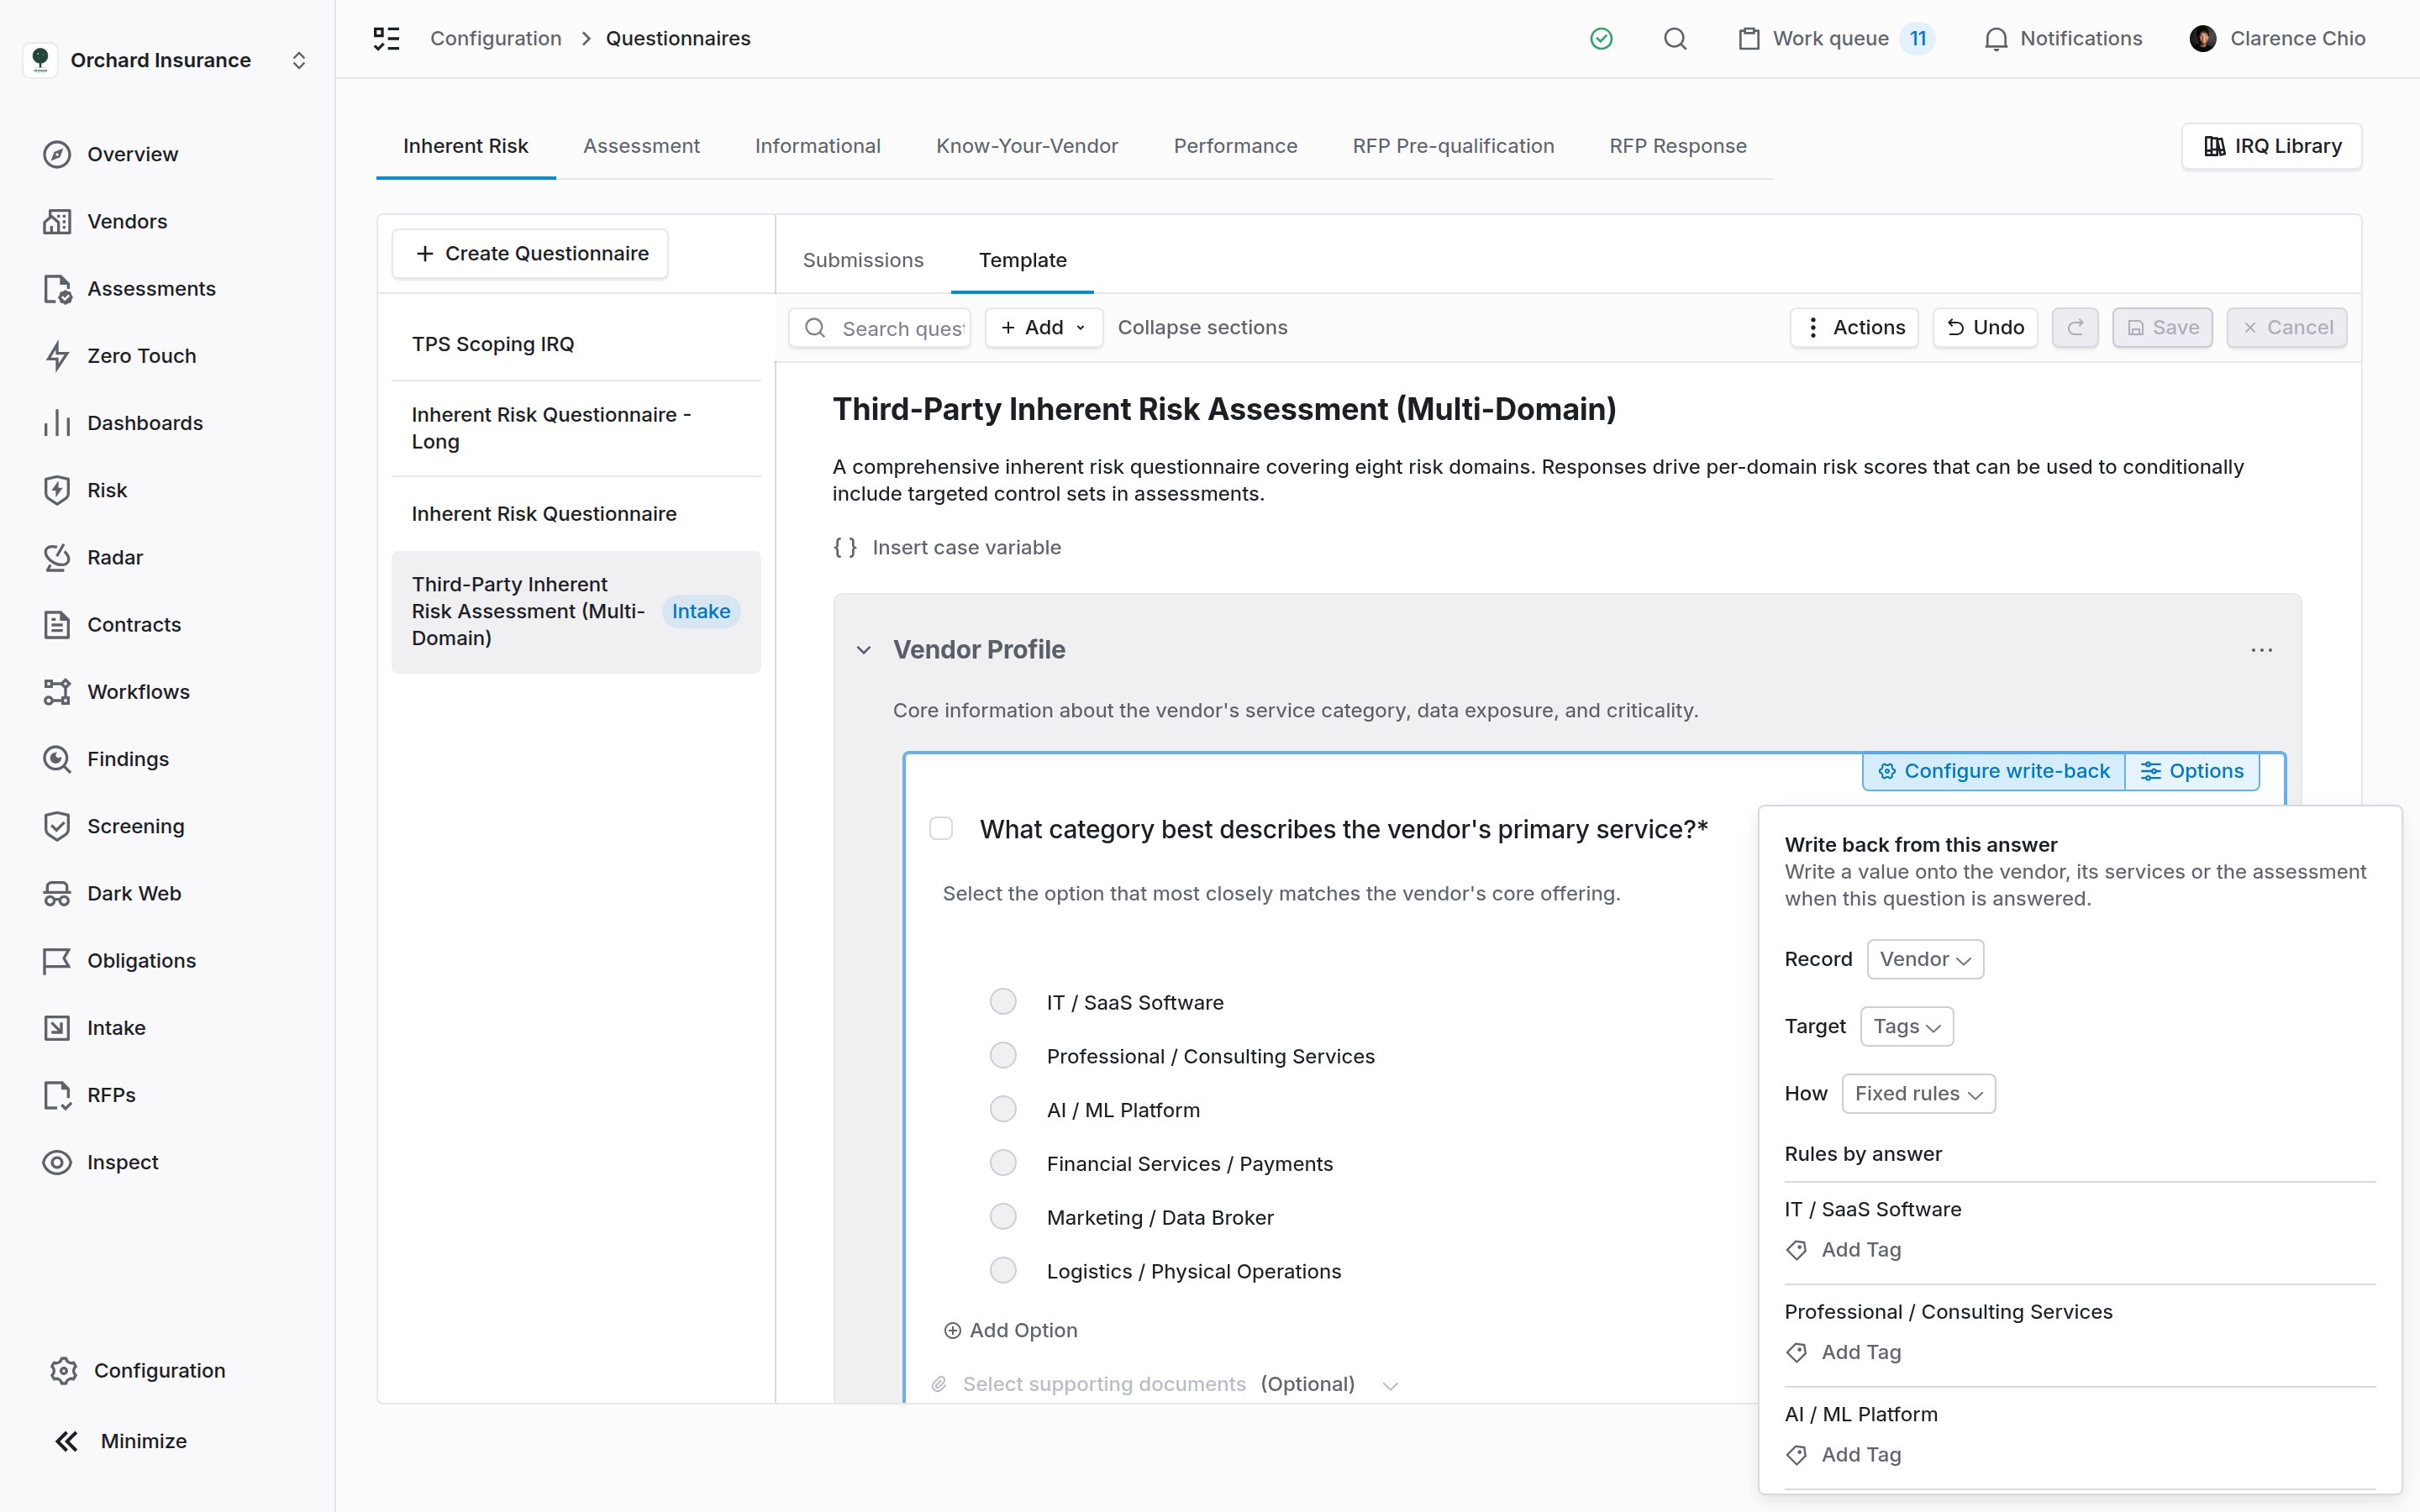Open the Inspect page
The height and width of the screenshot is (1512, 2420).
point(100,1162)
